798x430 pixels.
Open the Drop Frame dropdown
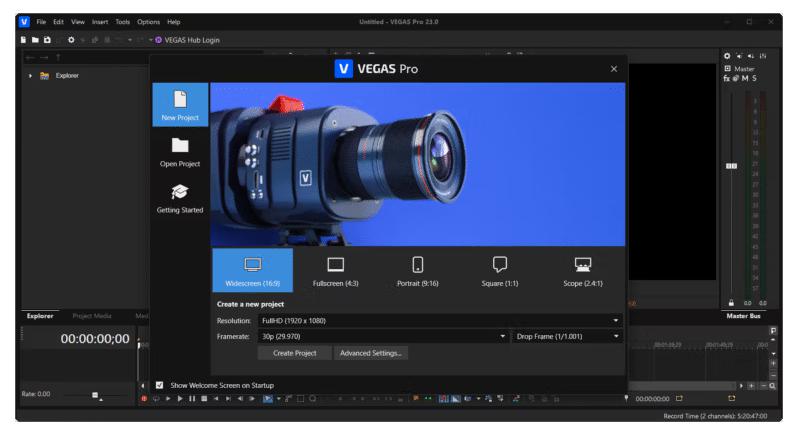(x=568, y=337)
